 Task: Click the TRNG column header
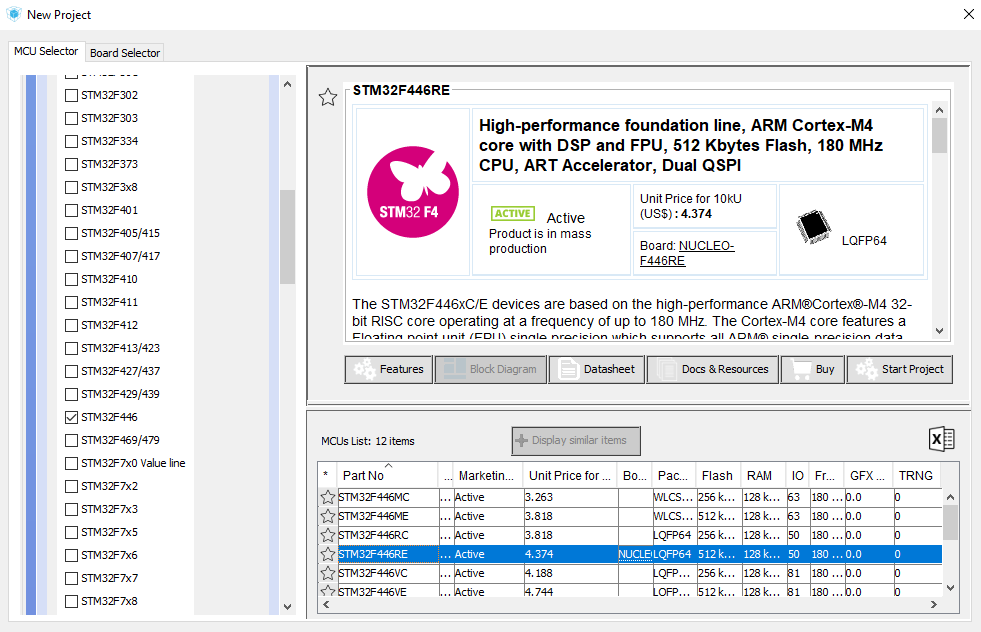[x=916, y=476]
